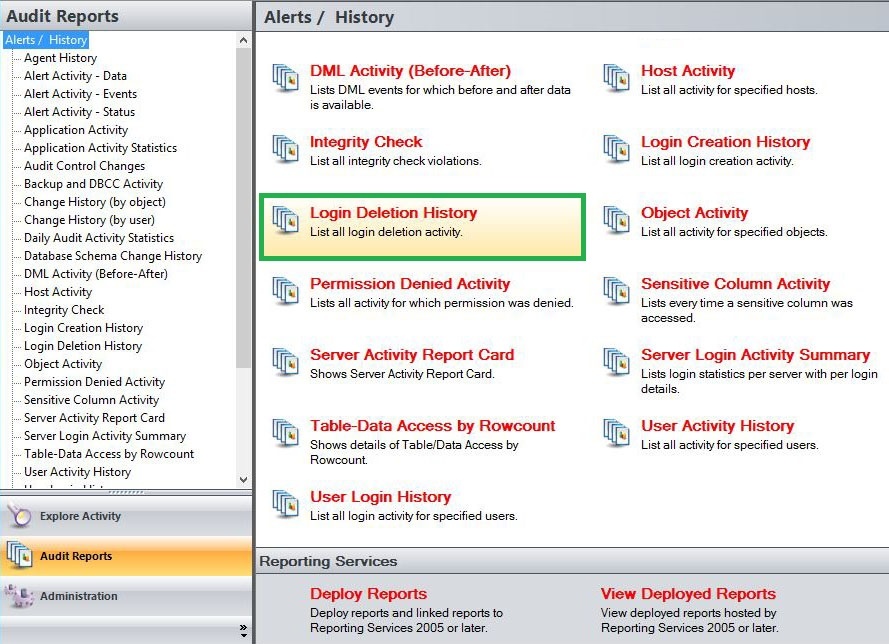Open the Table-Data Access by Rowcount heading link
The image size is (889, 644).
tap(433, 426)
